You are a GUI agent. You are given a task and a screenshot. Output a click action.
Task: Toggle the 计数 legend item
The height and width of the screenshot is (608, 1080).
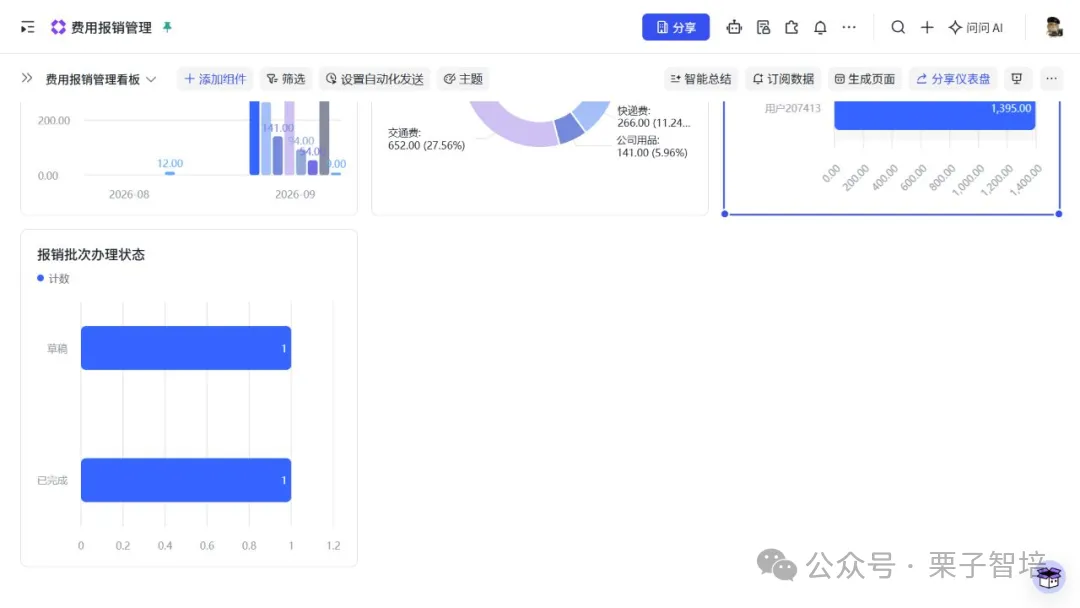53,278
